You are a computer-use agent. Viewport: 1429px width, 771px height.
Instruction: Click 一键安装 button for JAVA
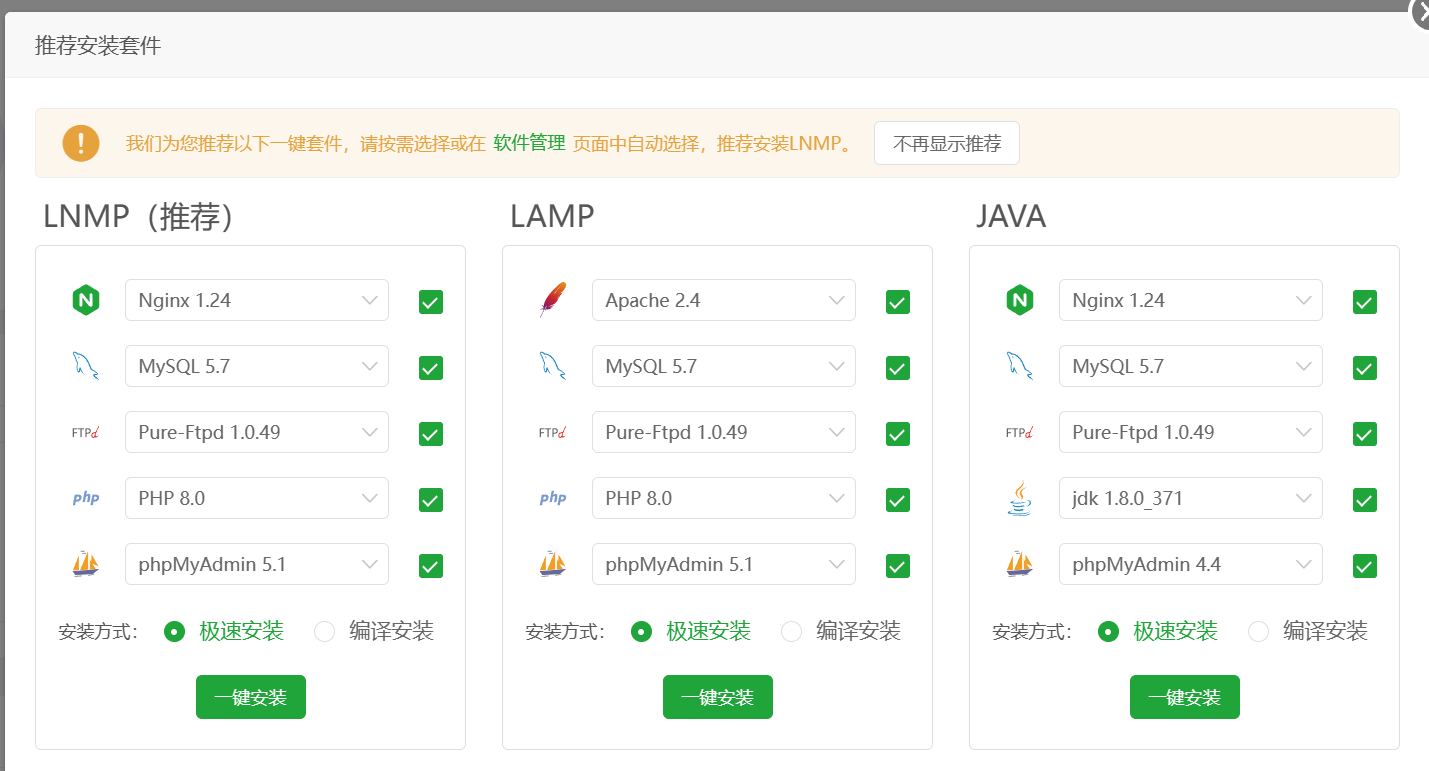pyautogui.click(x=1185, y=697)
